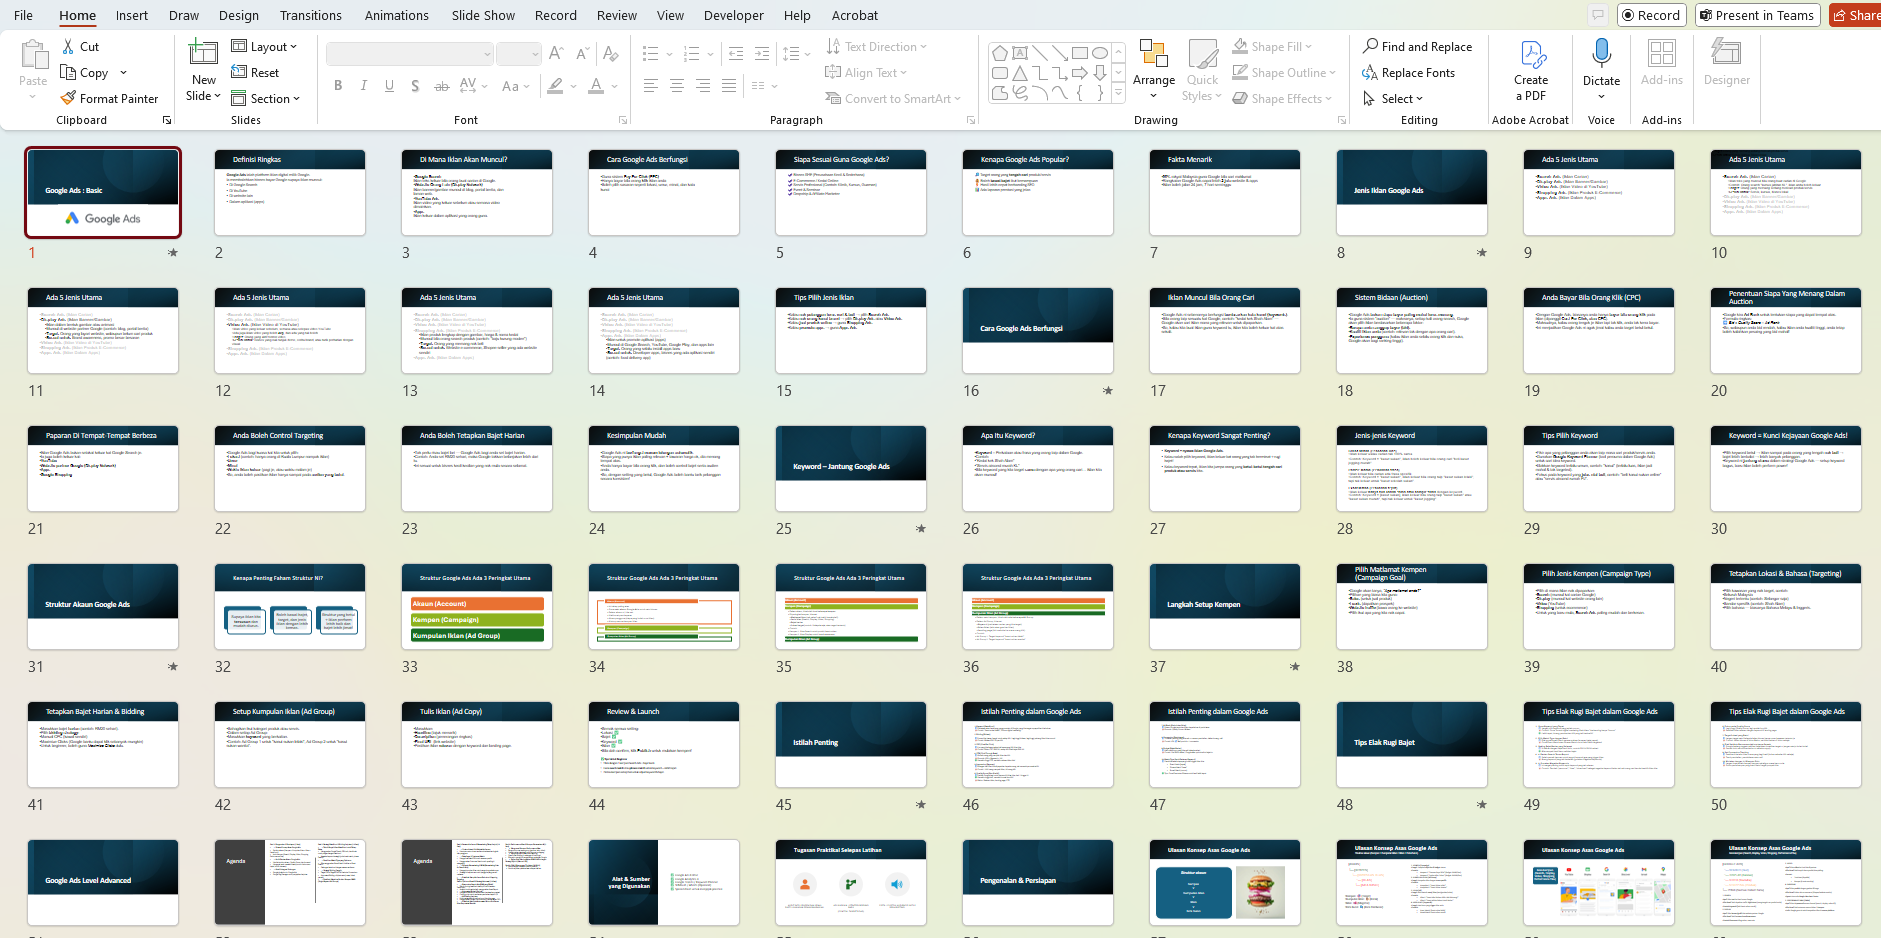Viewport: 1881px width, 938px height.
Task: Increase font size icon
Action: (556, 54)
